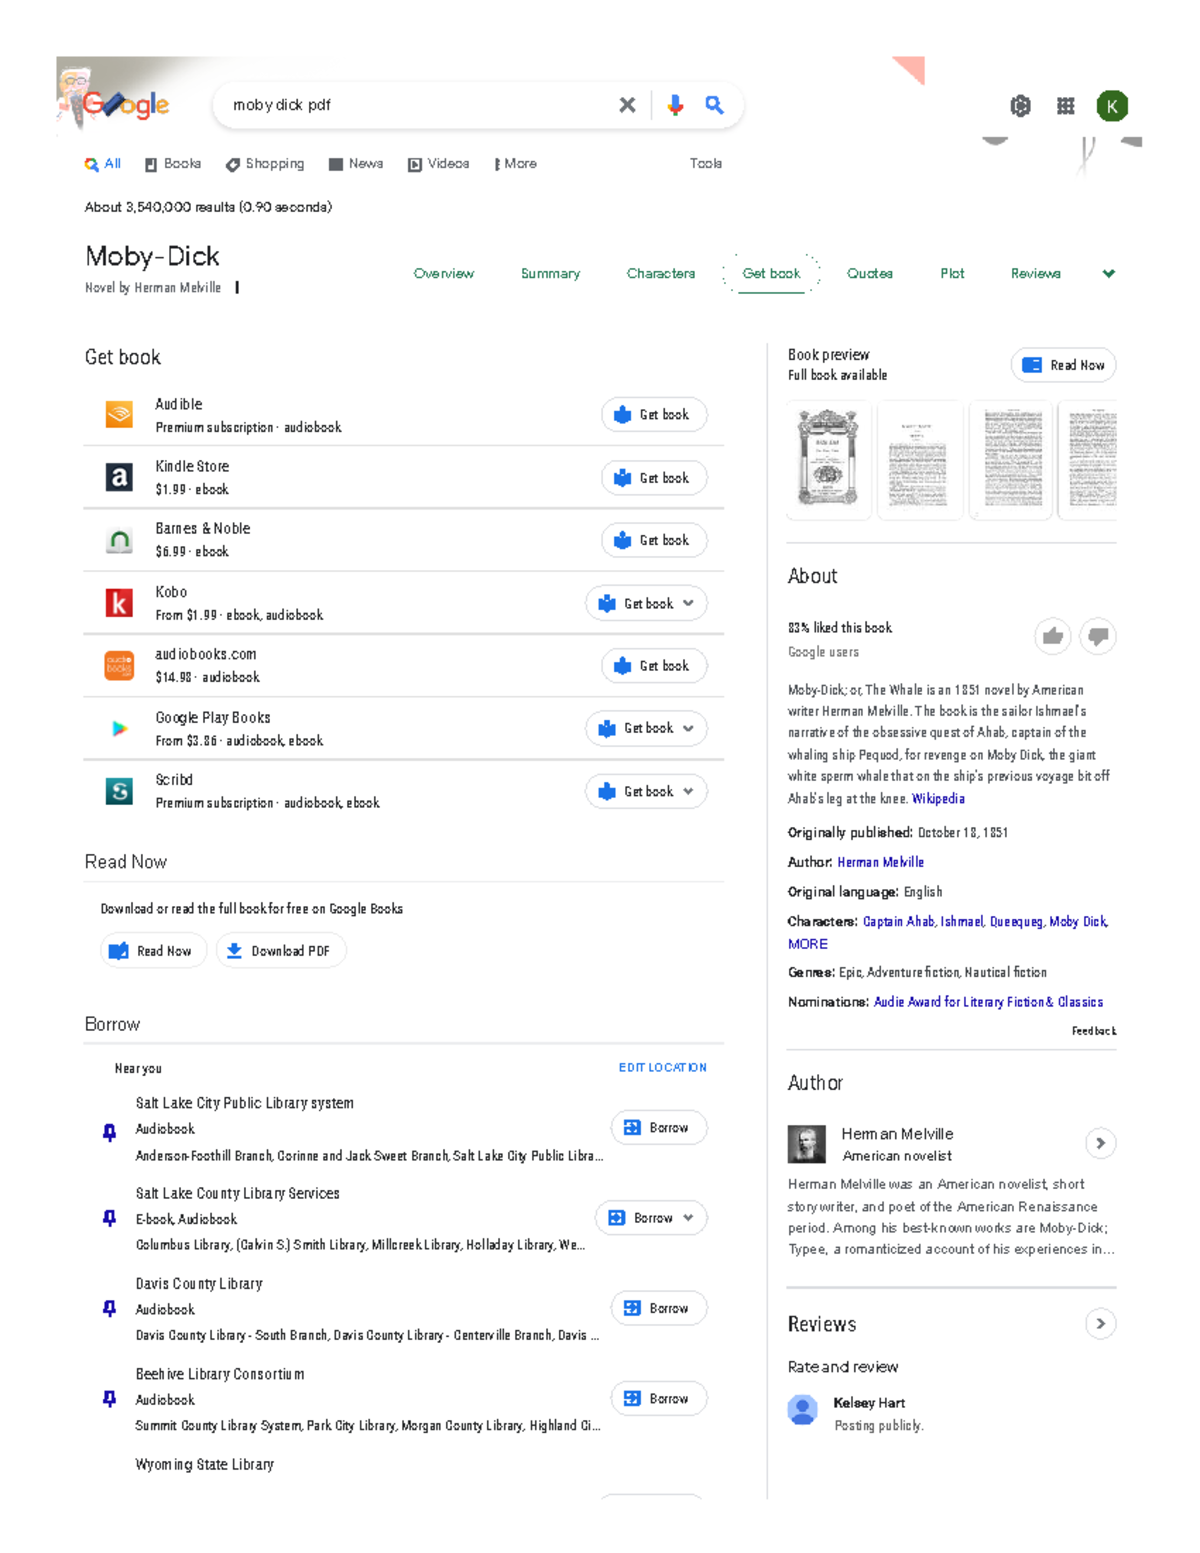Clear the search box with X icon
This screenshot has width=1200, height=1553.
pyautogui.click(x=627, y=105)
